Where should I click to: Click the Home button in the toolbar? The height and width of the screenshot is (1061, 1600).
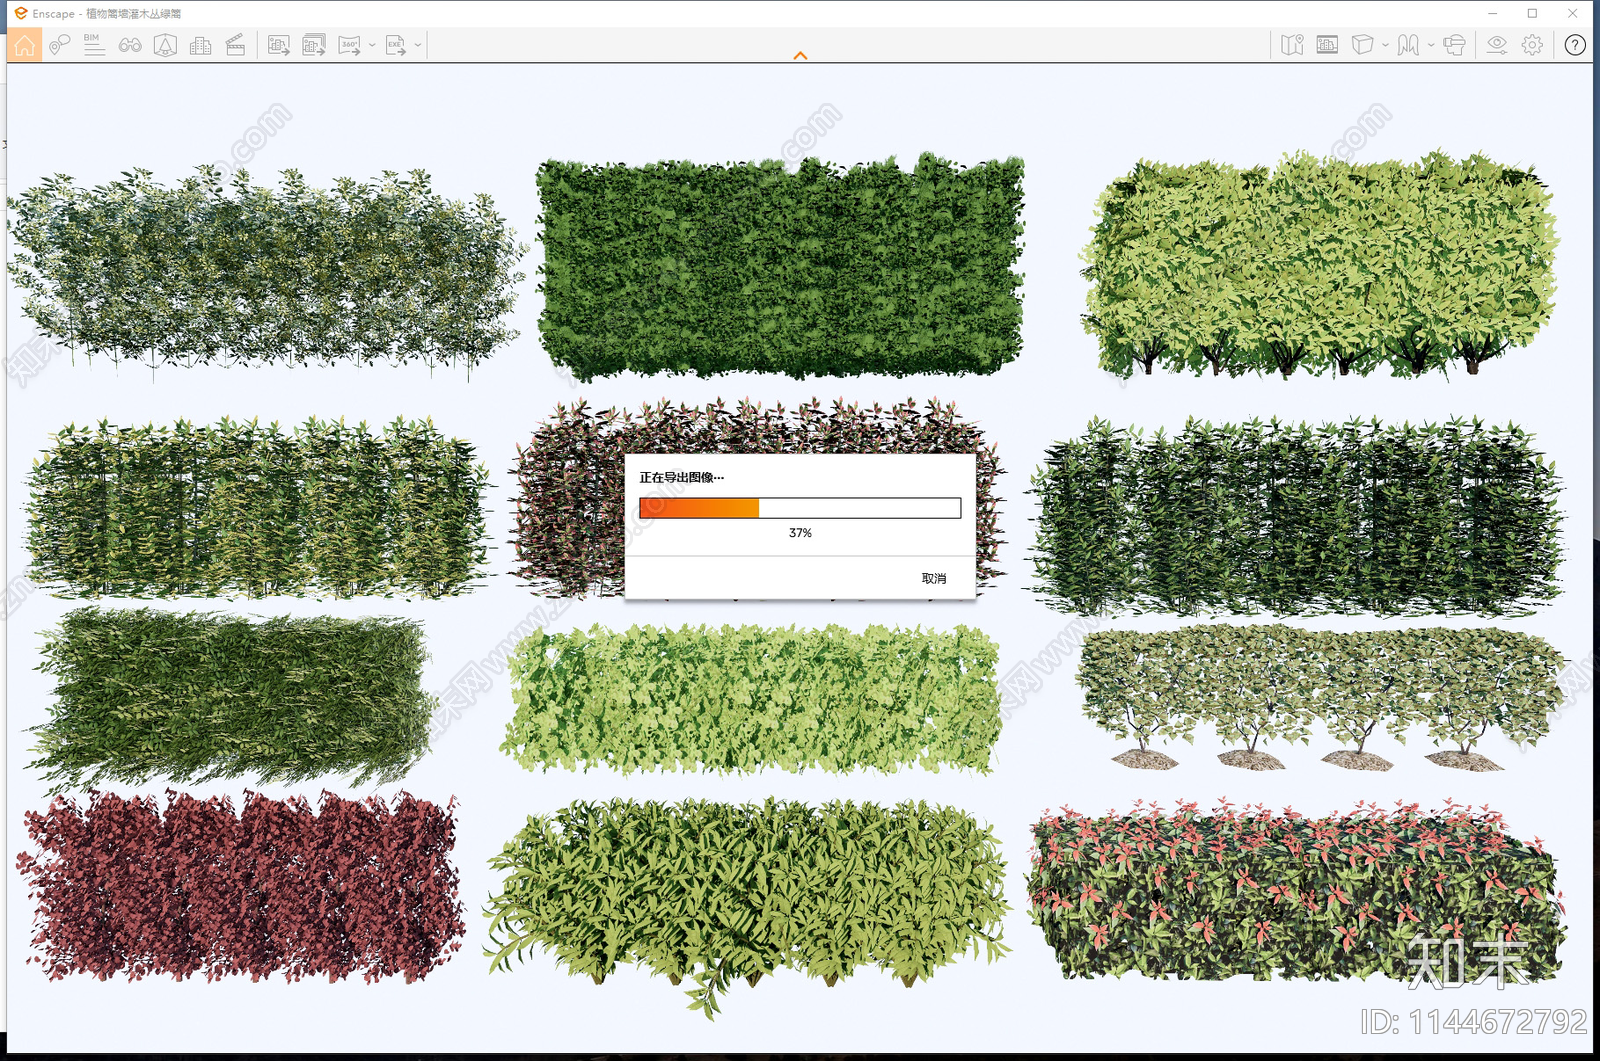[x=24, y=45]
